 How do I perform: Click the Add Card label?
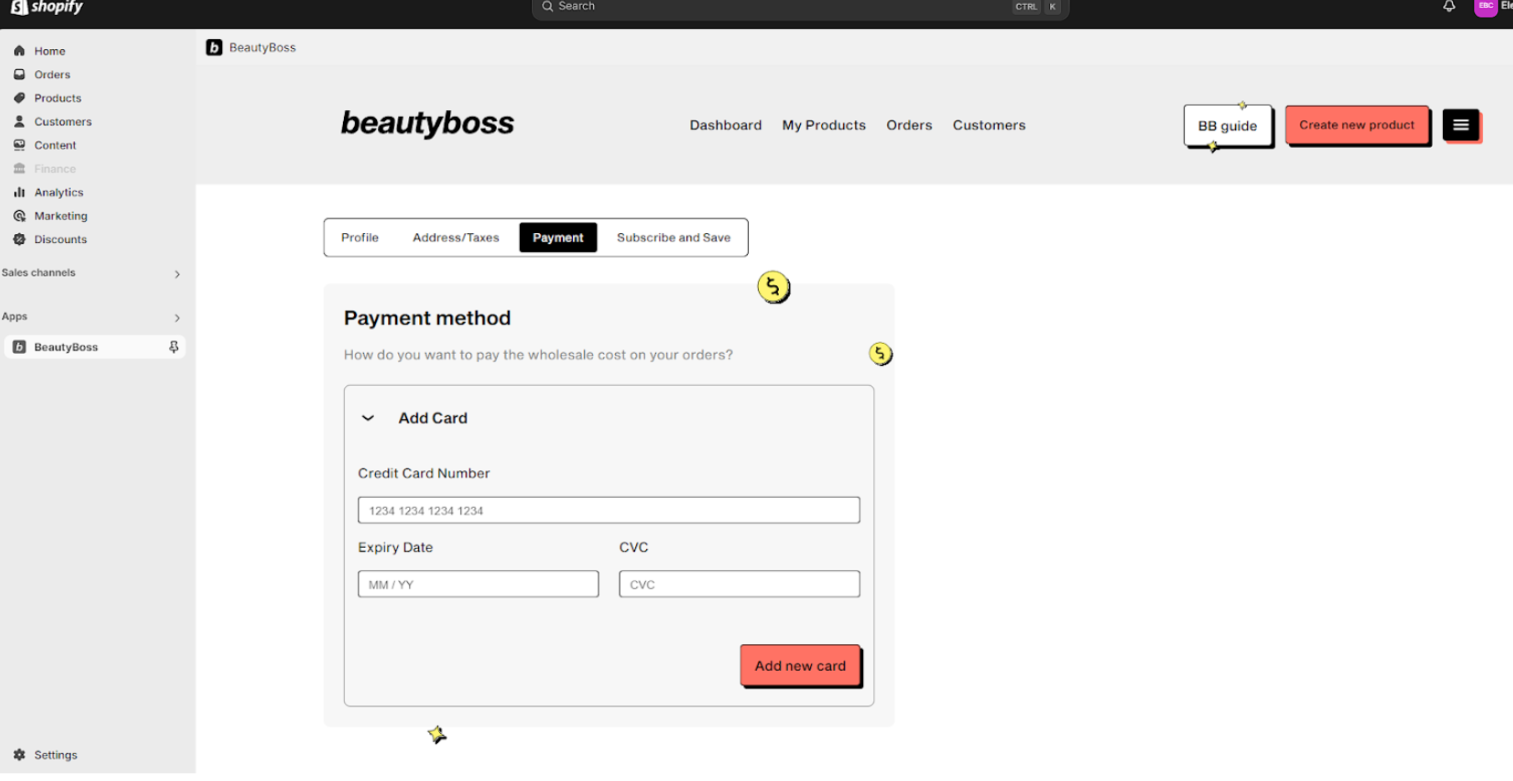pyautogui.click(x=433, y=418)
